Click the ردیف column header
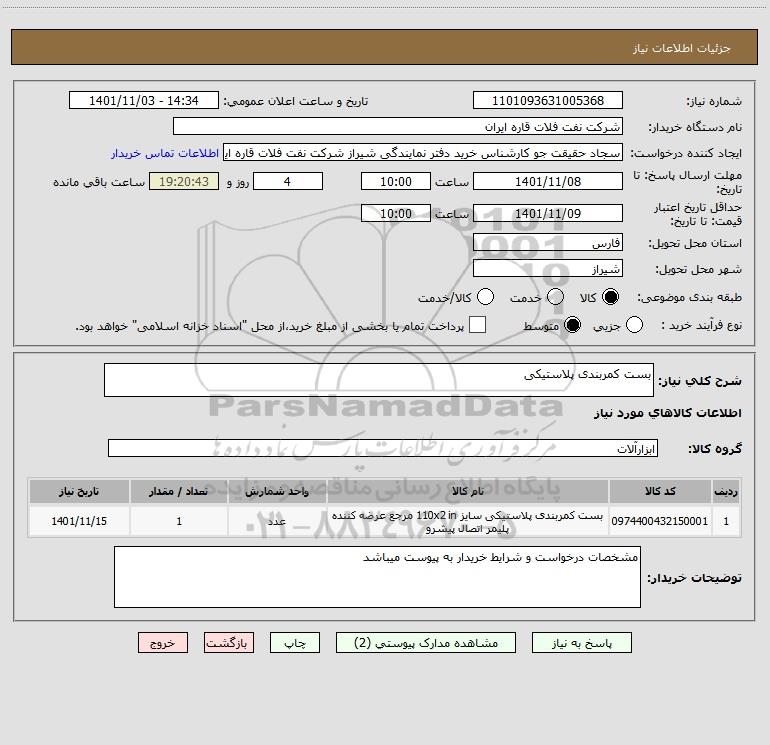 click(726, 491)
